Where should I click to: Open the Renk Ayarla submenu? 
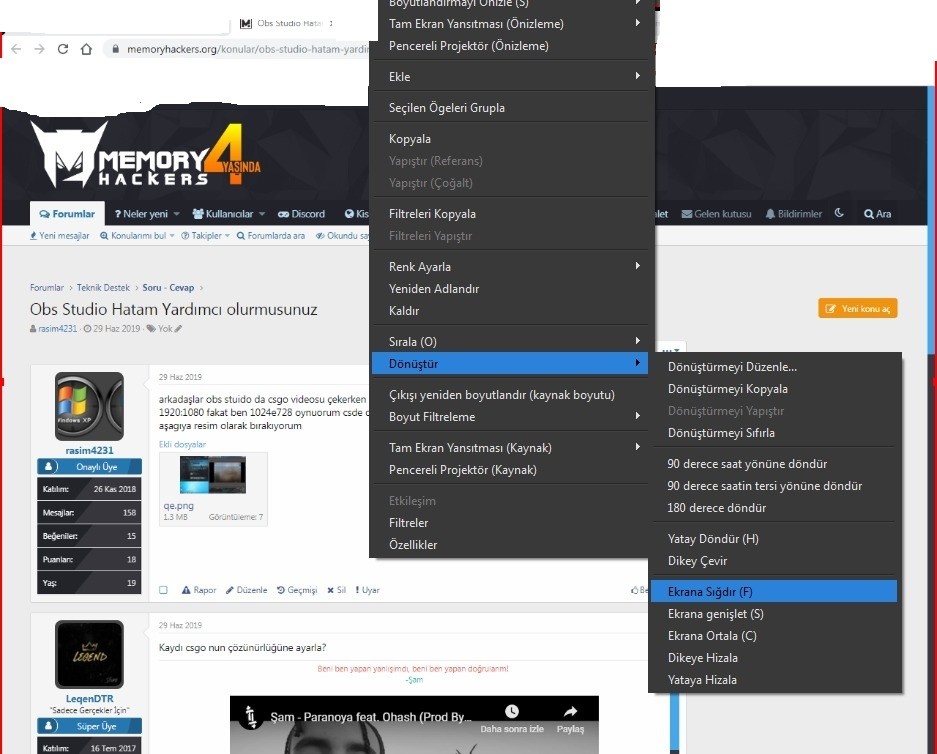tap(511, 266)
